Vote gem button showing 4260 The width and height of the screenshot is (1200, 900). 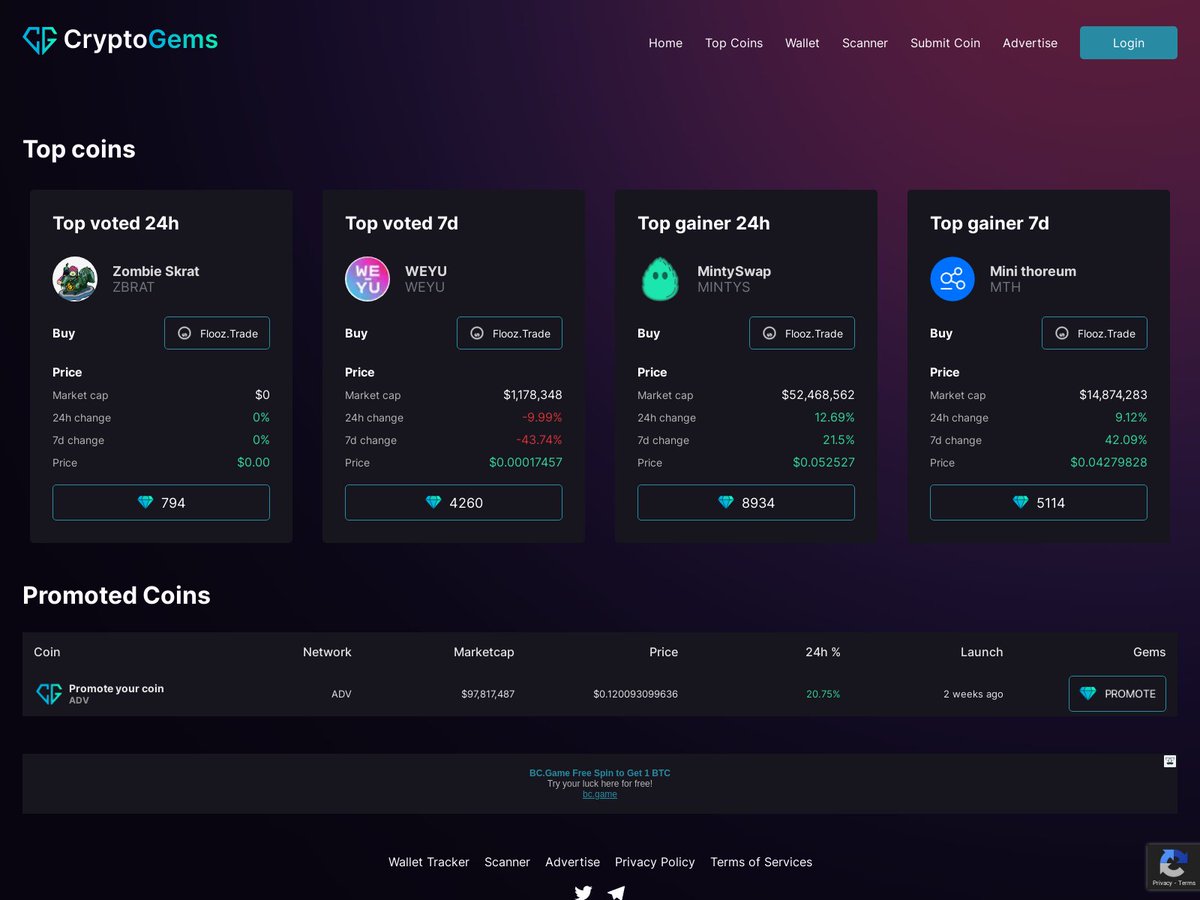pyautogui.click(x=454, y=503)
